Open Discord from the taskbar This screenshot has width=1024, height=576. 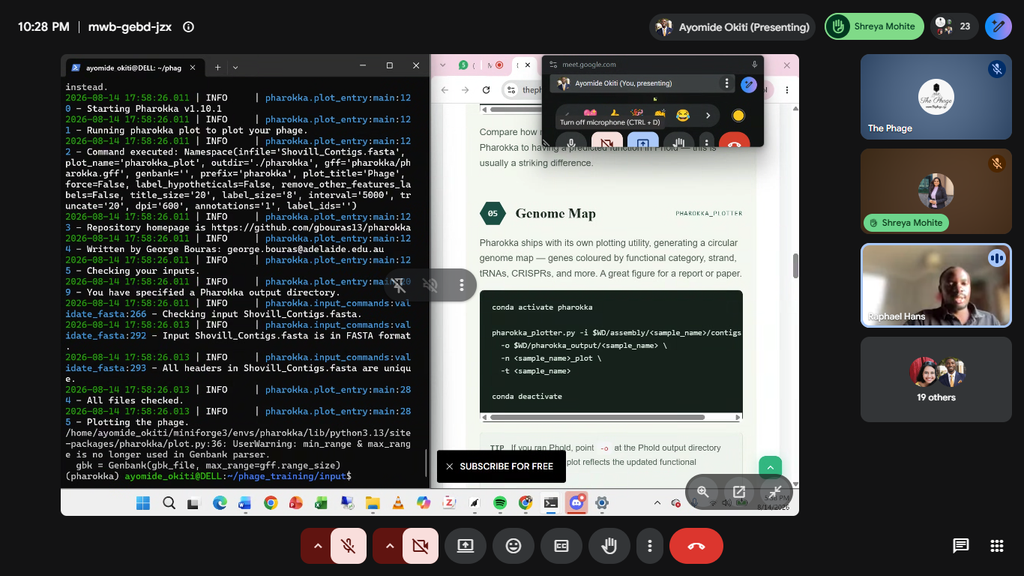click(576, 502)
